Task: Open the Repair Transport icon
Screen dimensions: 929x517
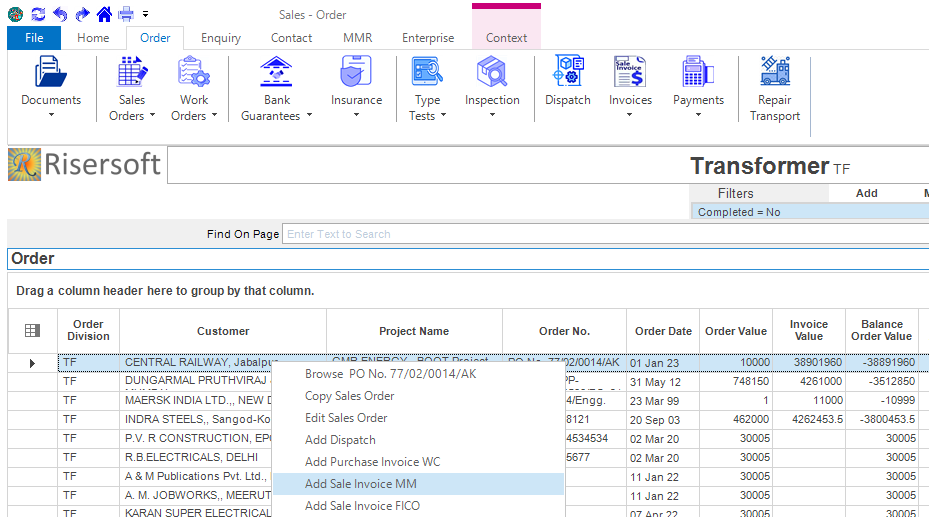Action: [774, 73]
